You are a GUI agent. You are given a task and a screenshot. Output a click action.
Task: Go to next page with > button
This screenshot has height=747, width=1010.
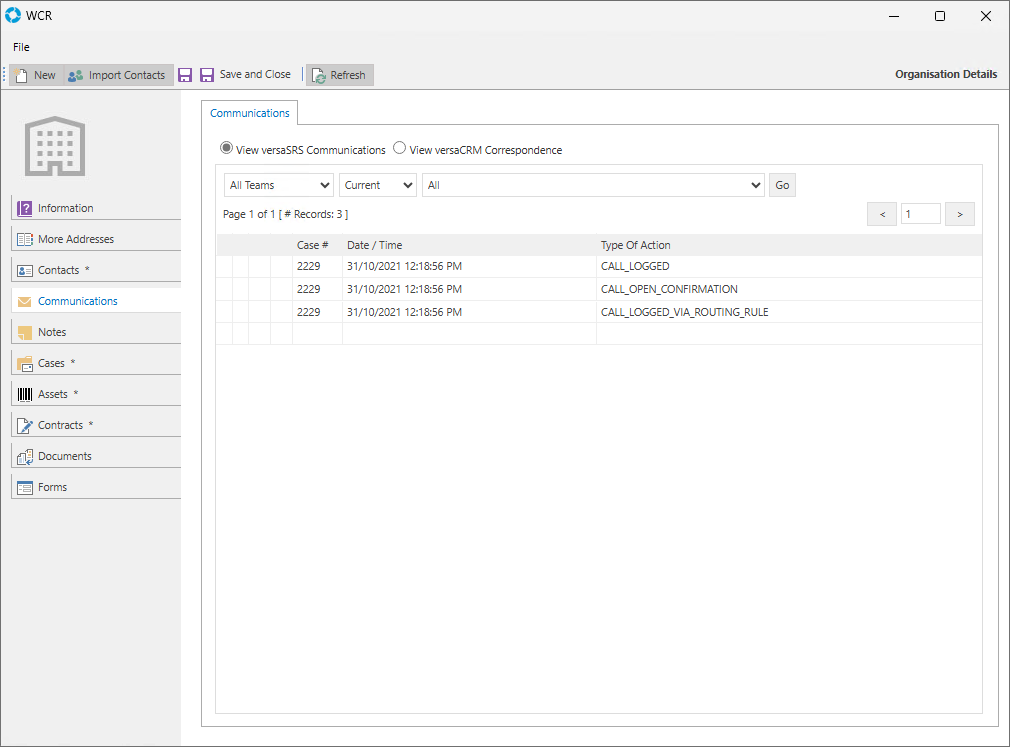pos(959,214)
